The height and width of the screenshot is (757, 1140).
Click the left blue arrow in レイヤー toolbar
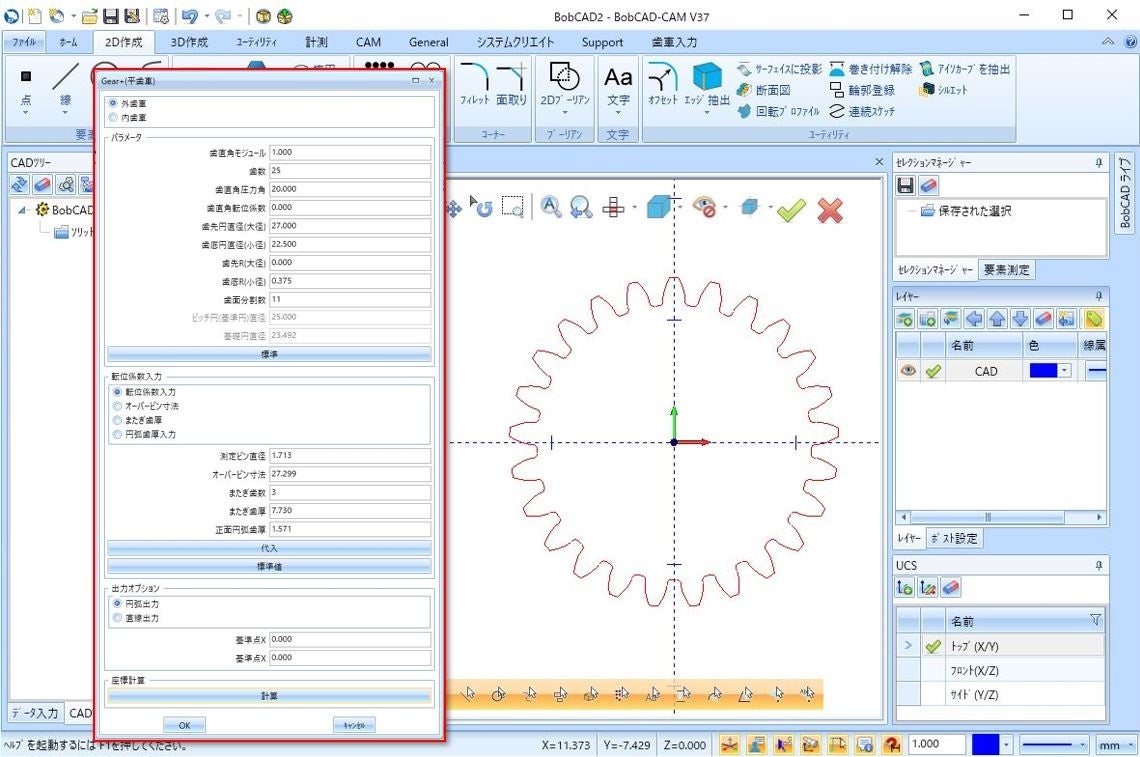click(x=974, y=319)
